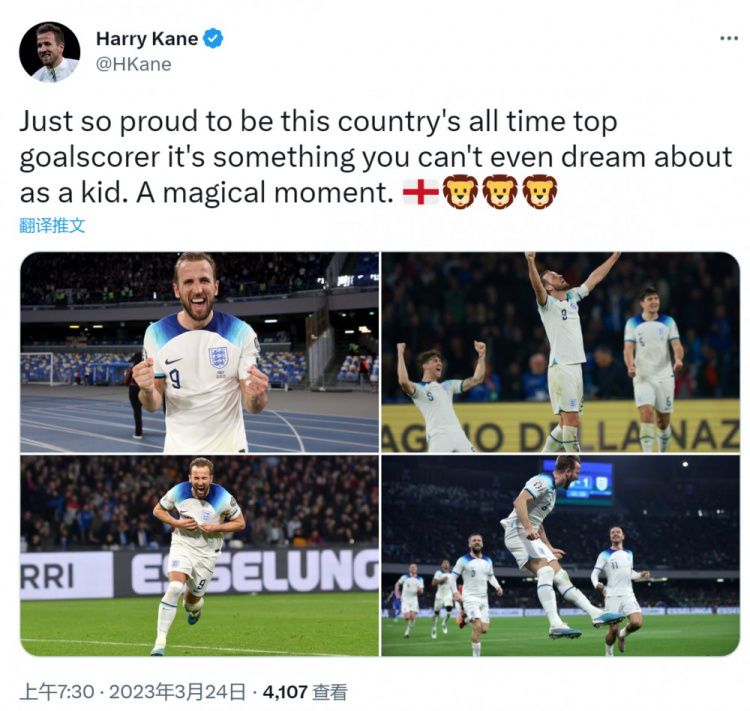Click the 4,107 view count number
750x711 pixels.
284,691
